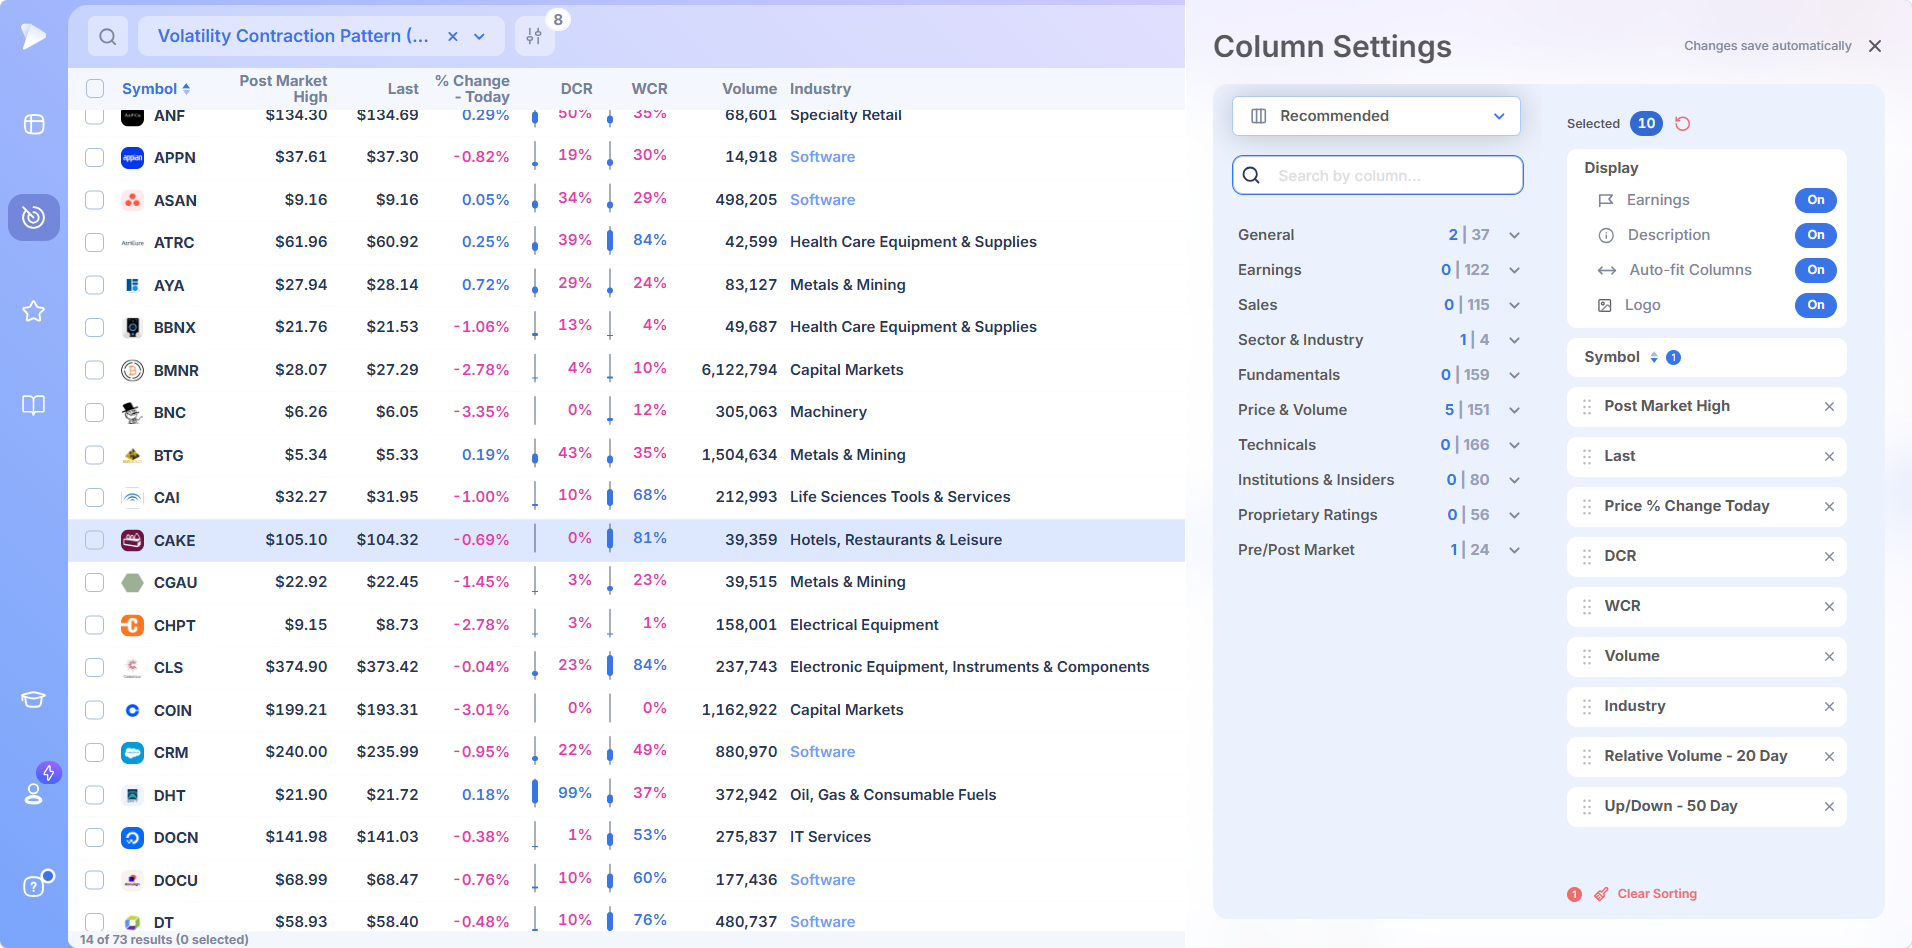Remove the Up/Down - 50 Day column
1912x948 pixels.
(1829, 807)
